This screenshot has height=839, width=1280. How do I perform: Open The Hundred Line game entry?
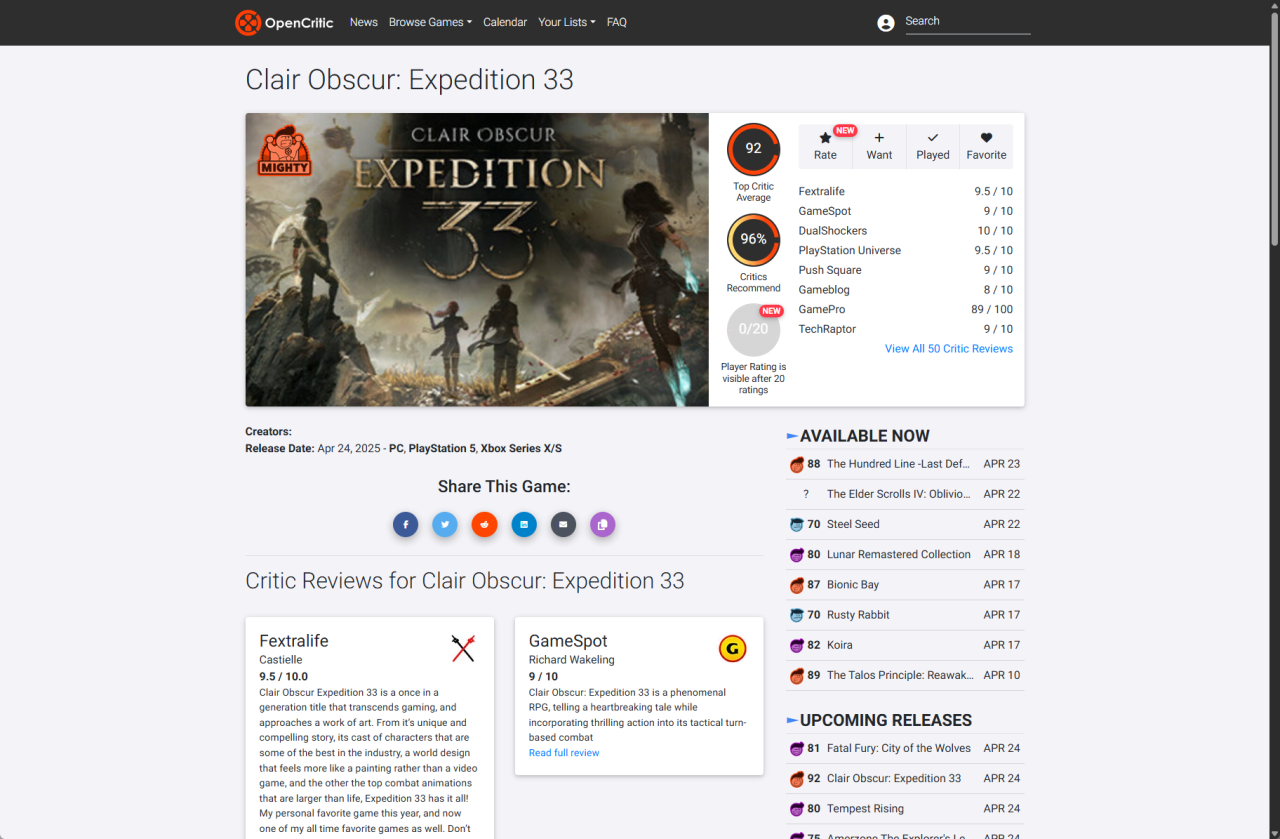pyautogui.click(x=899, y=464)
